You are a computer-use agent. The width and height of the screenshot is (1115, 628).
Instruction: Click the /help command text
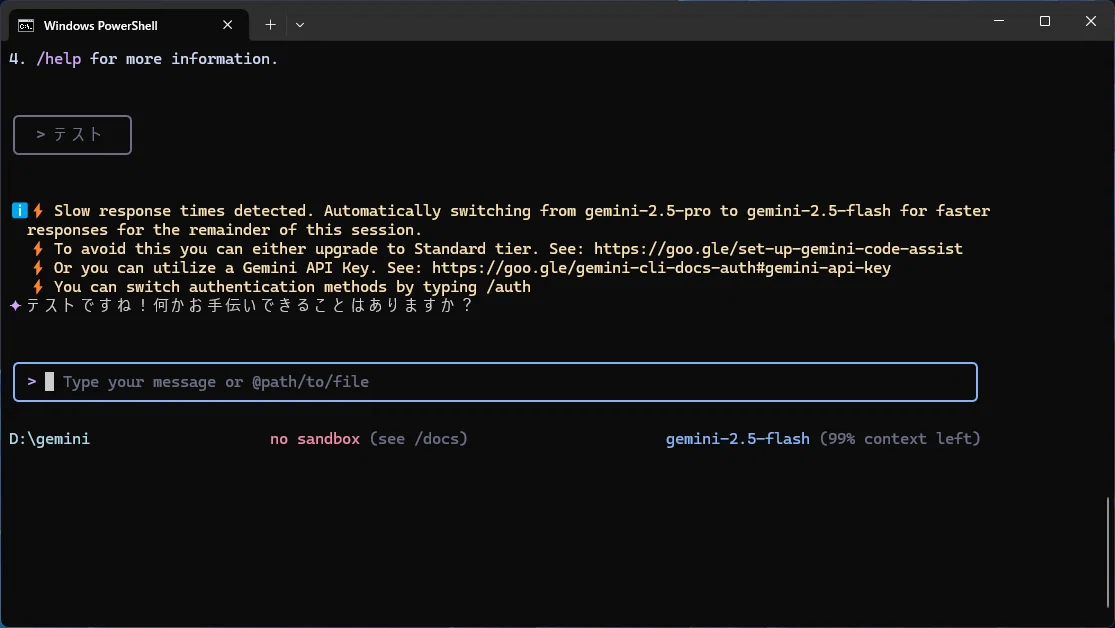tap(58, 59)
